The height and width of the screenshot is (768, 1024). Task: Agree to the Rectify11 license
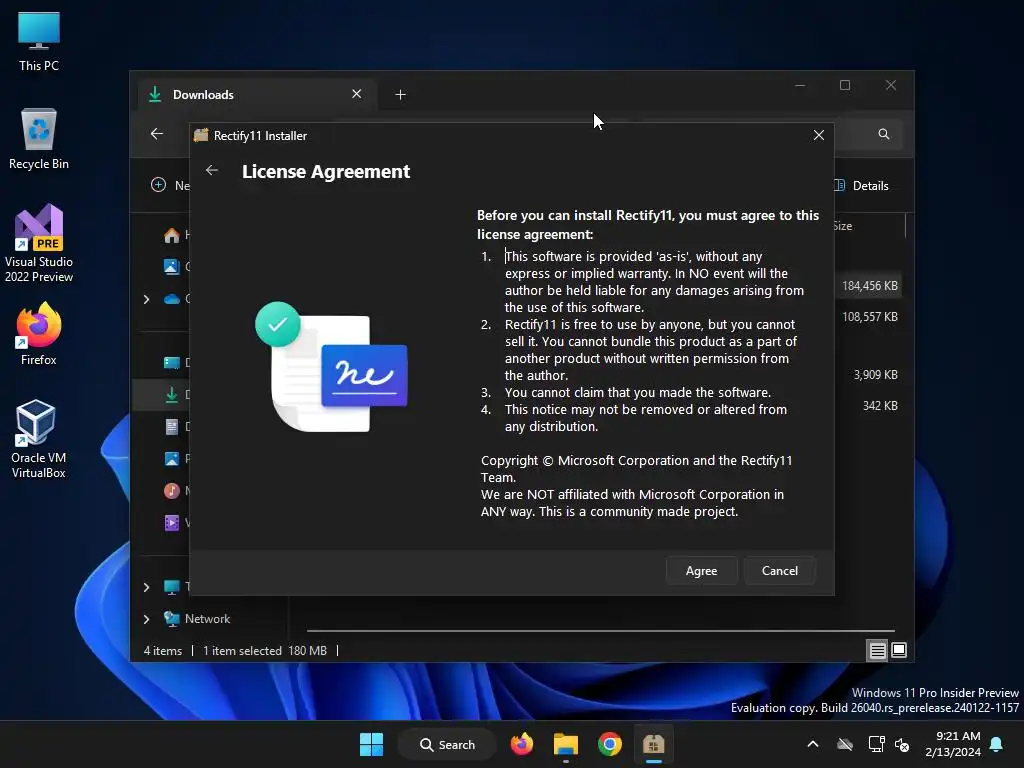coord(701,571)
